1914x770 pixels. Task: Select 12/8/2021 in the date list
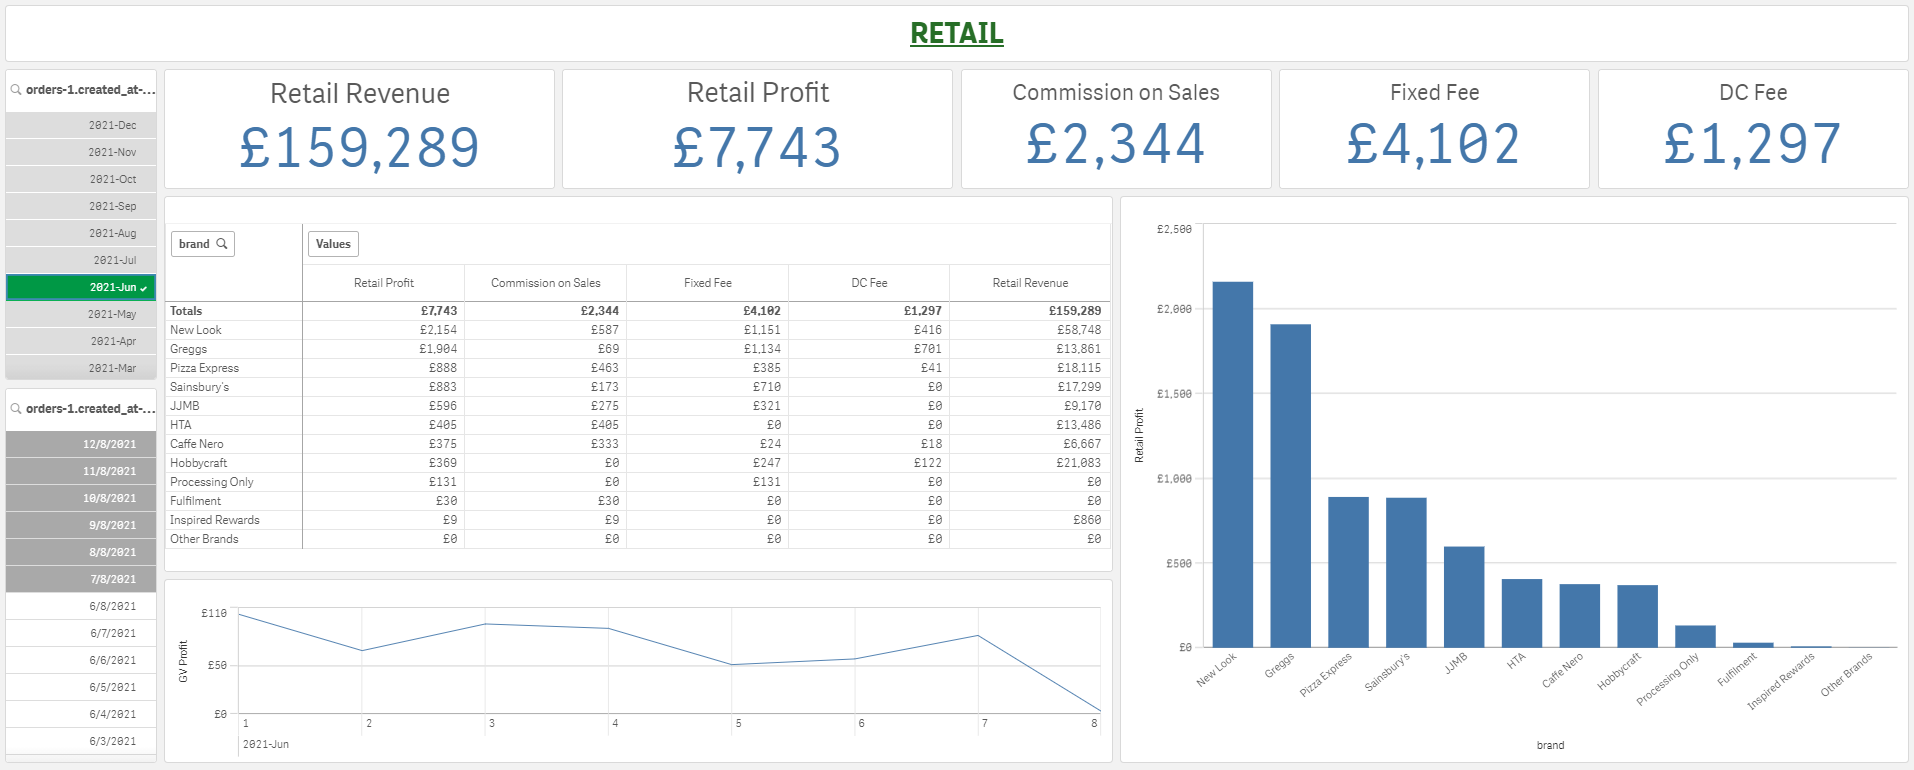tap(81, 444)
